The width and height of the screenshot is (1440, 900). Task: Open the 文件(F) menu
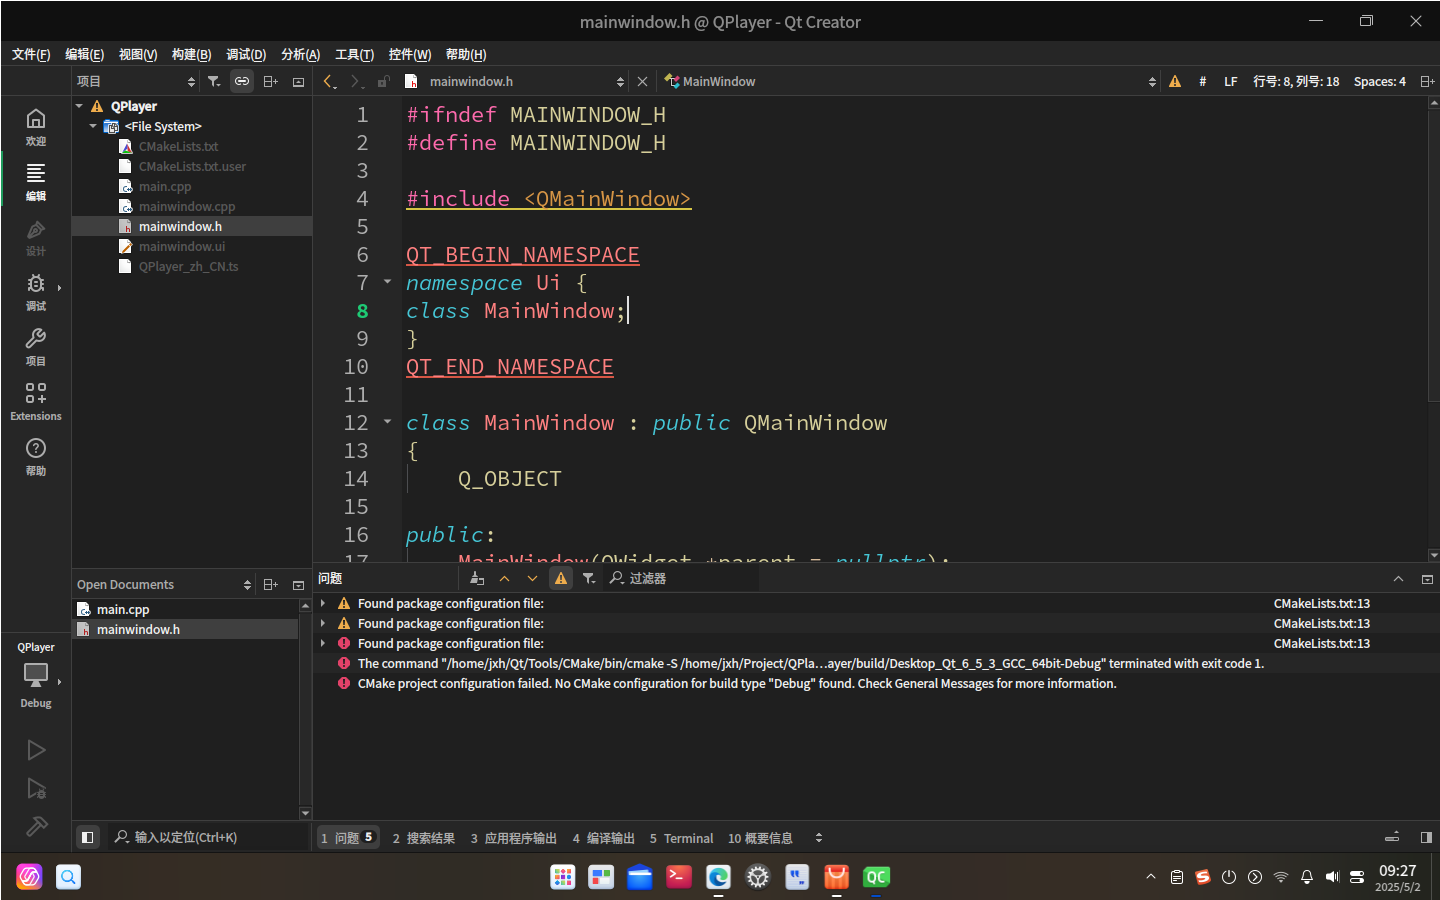pos(31,54)
